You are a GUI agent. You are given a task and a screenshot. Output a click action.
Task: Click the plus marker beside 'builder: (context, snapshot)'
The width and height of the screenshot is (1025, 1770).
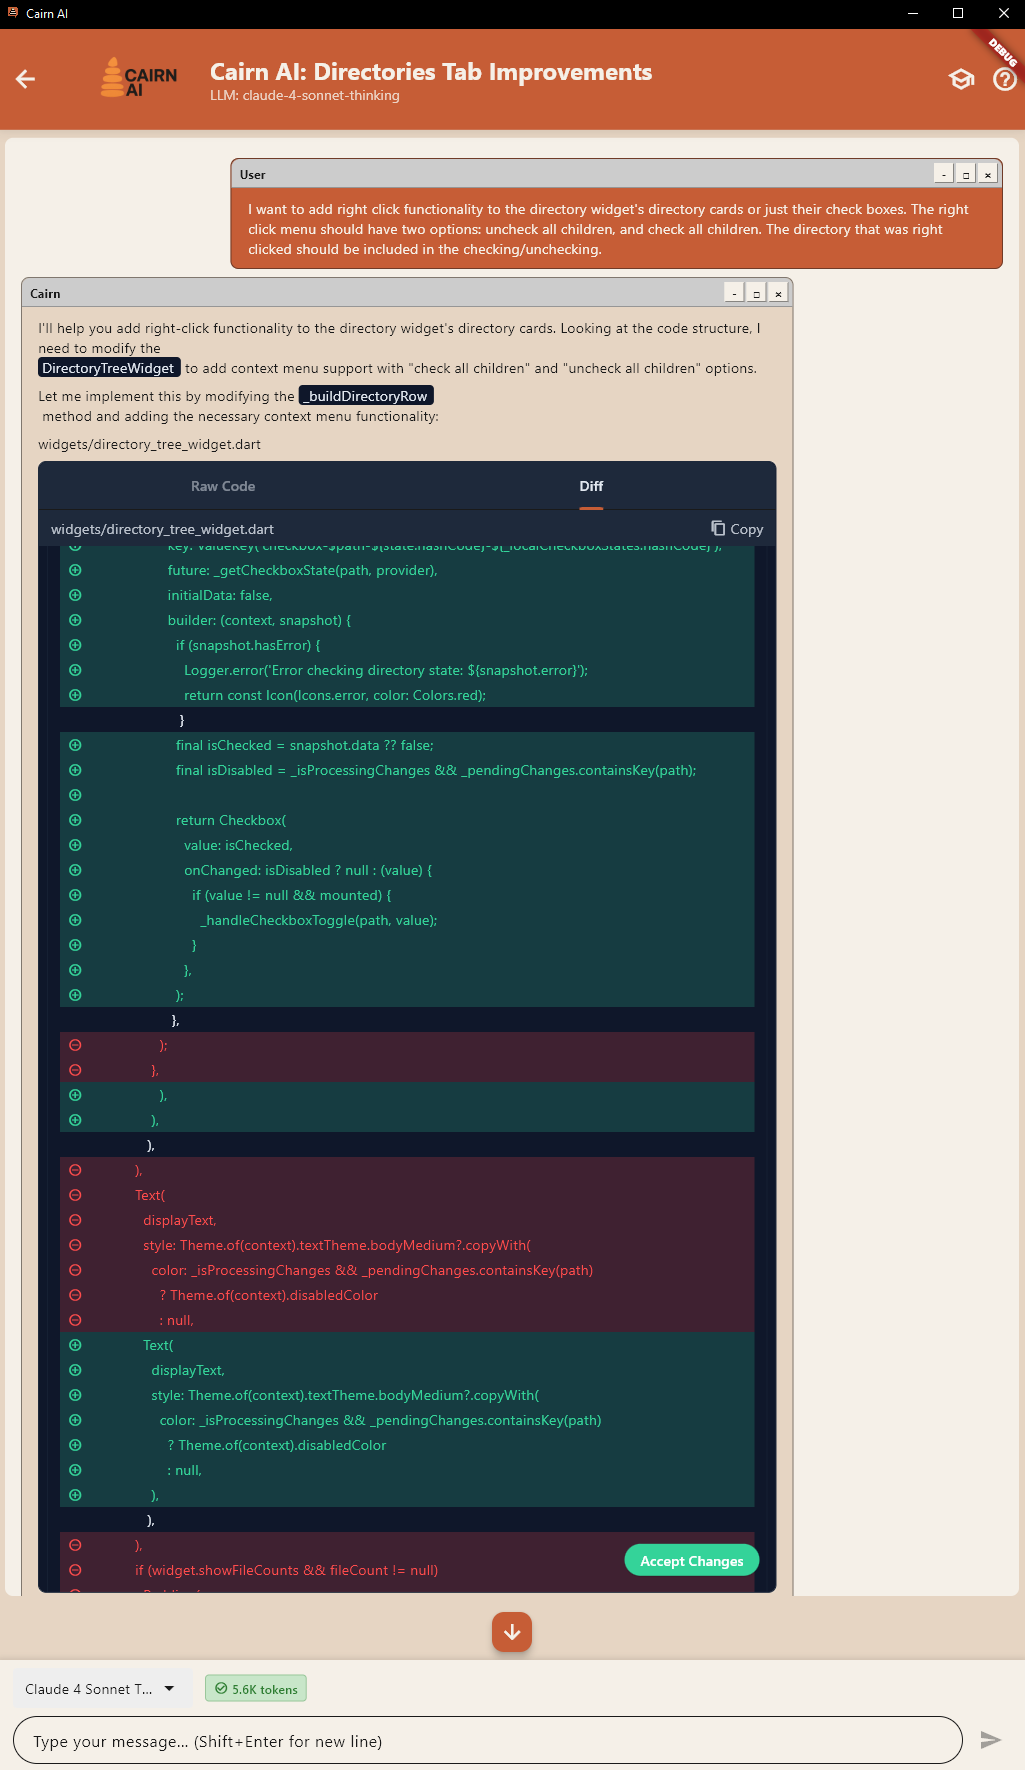click(75, 620)
